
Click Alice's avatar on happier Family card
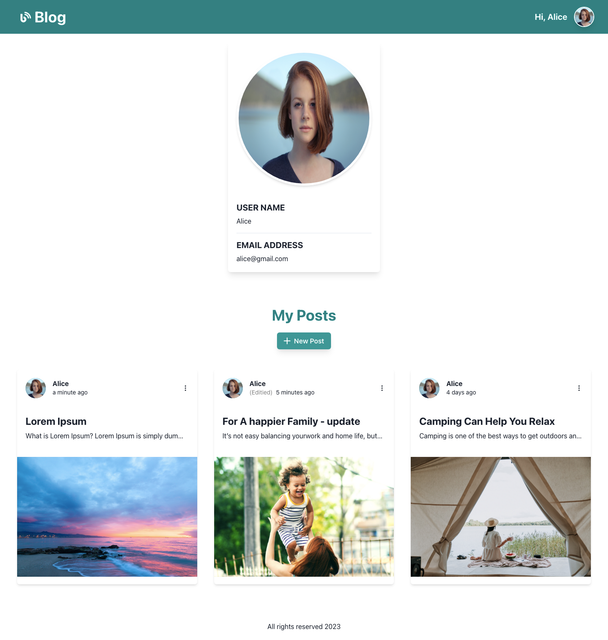click(233, 388)
